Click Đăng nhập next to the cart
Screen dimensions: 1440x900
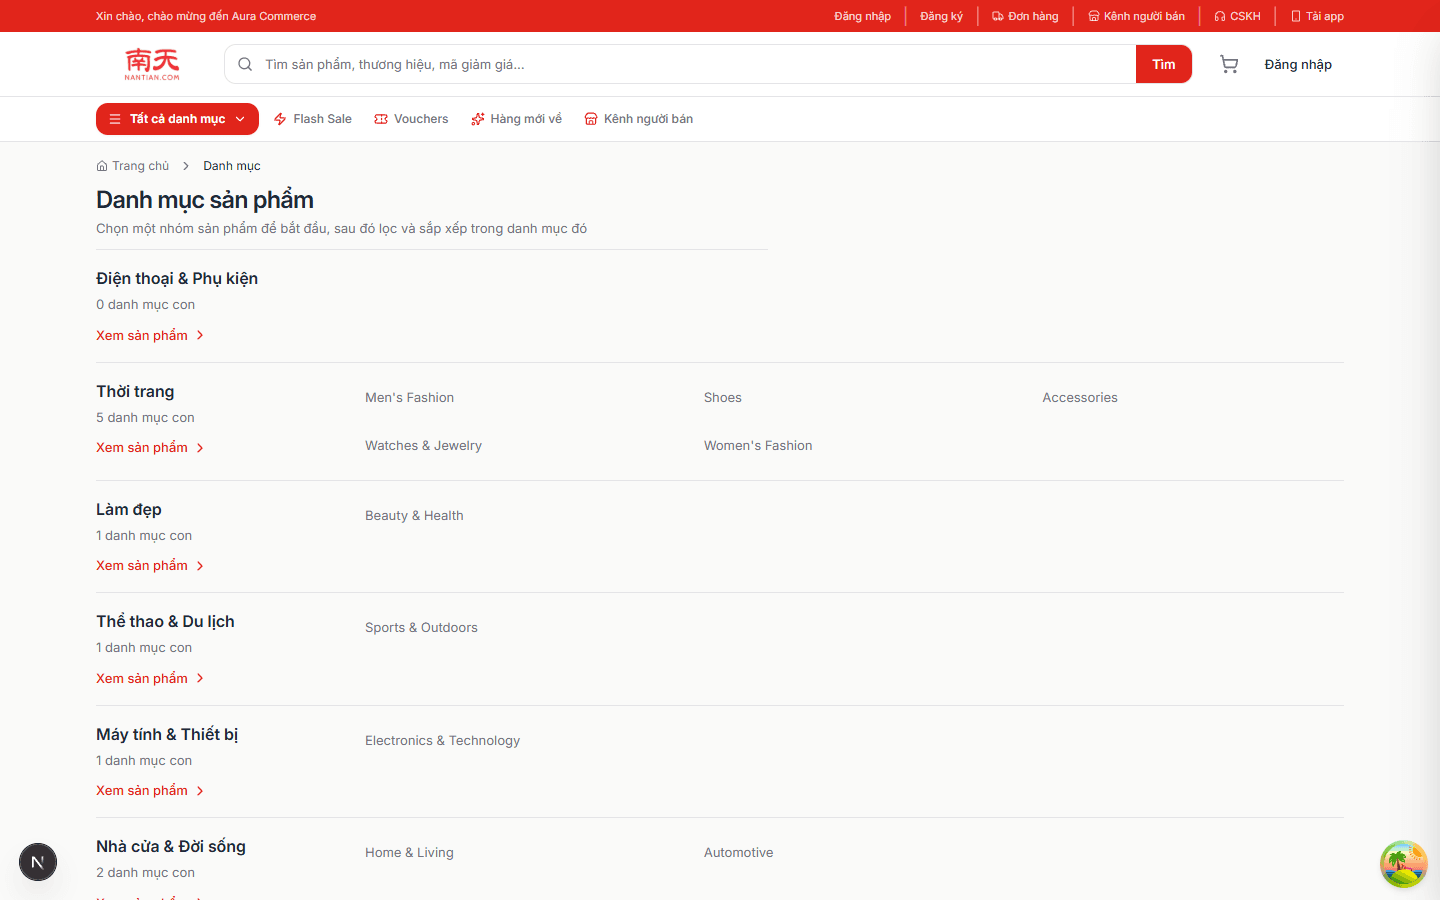pyautogui.click(x=1298, y=64)
